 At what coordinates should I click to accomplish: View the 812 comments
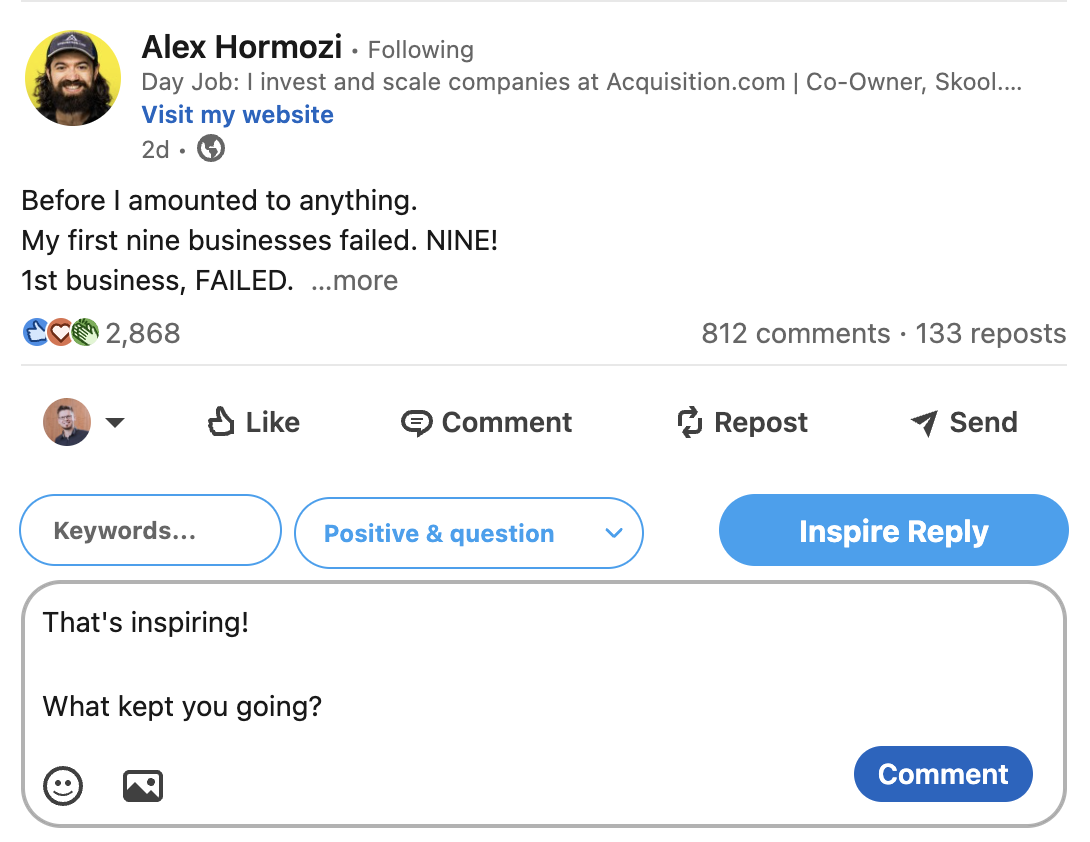click(x=796, y=333)
